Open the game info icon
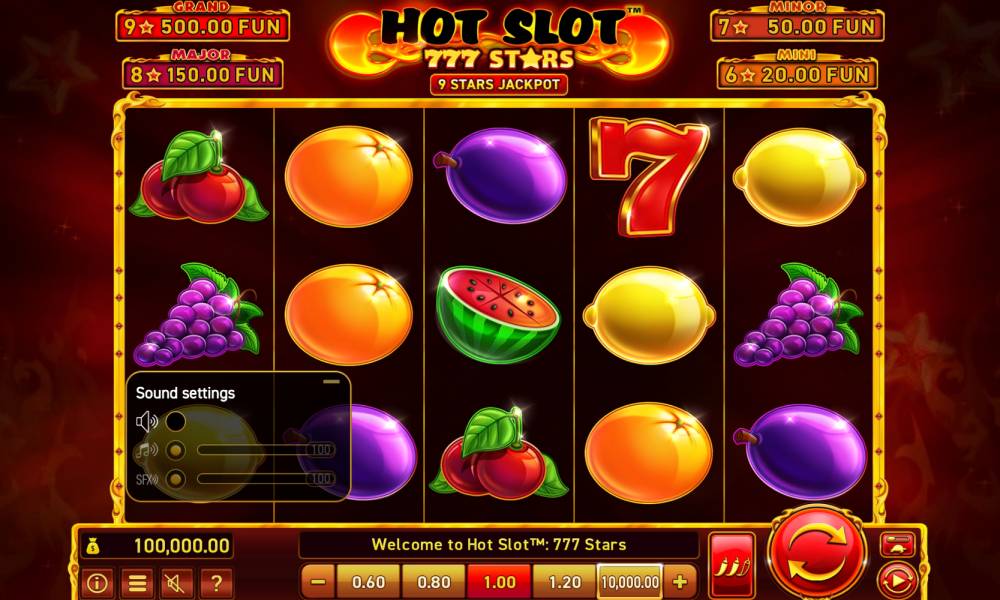 (x=97, y=582)
